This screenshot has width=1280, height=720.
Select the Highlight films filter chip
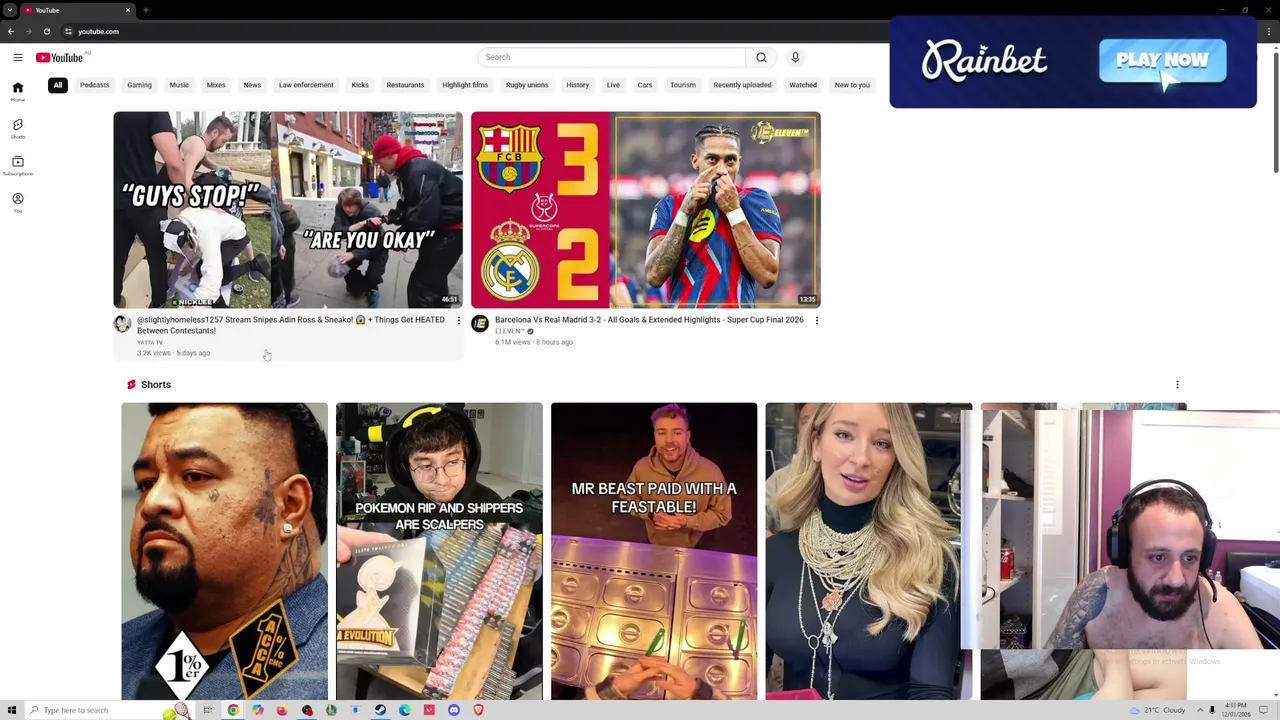tap(465, 85)
